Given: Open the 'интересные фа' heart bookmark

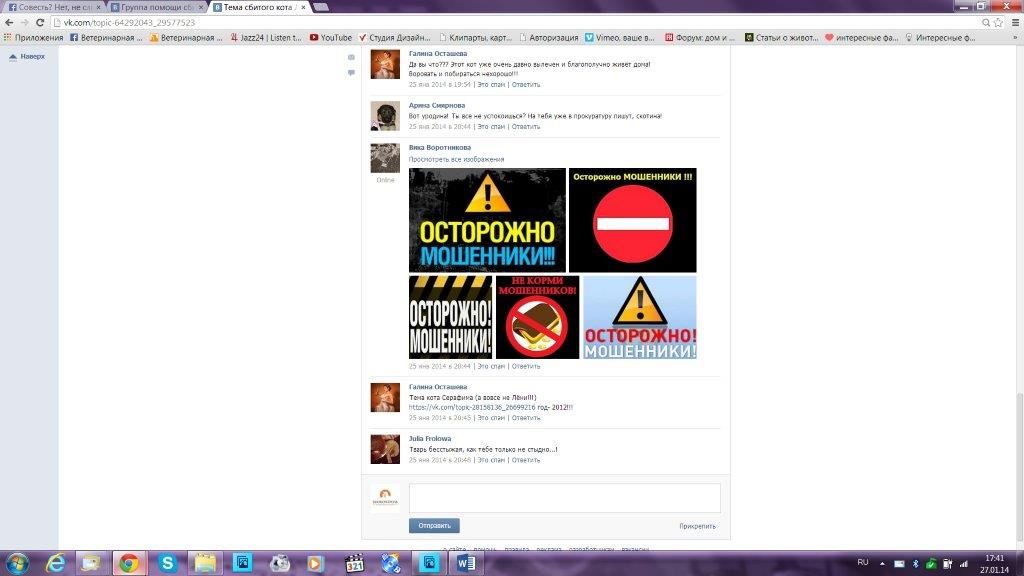Looking at the screenshot, I should 861,38.
